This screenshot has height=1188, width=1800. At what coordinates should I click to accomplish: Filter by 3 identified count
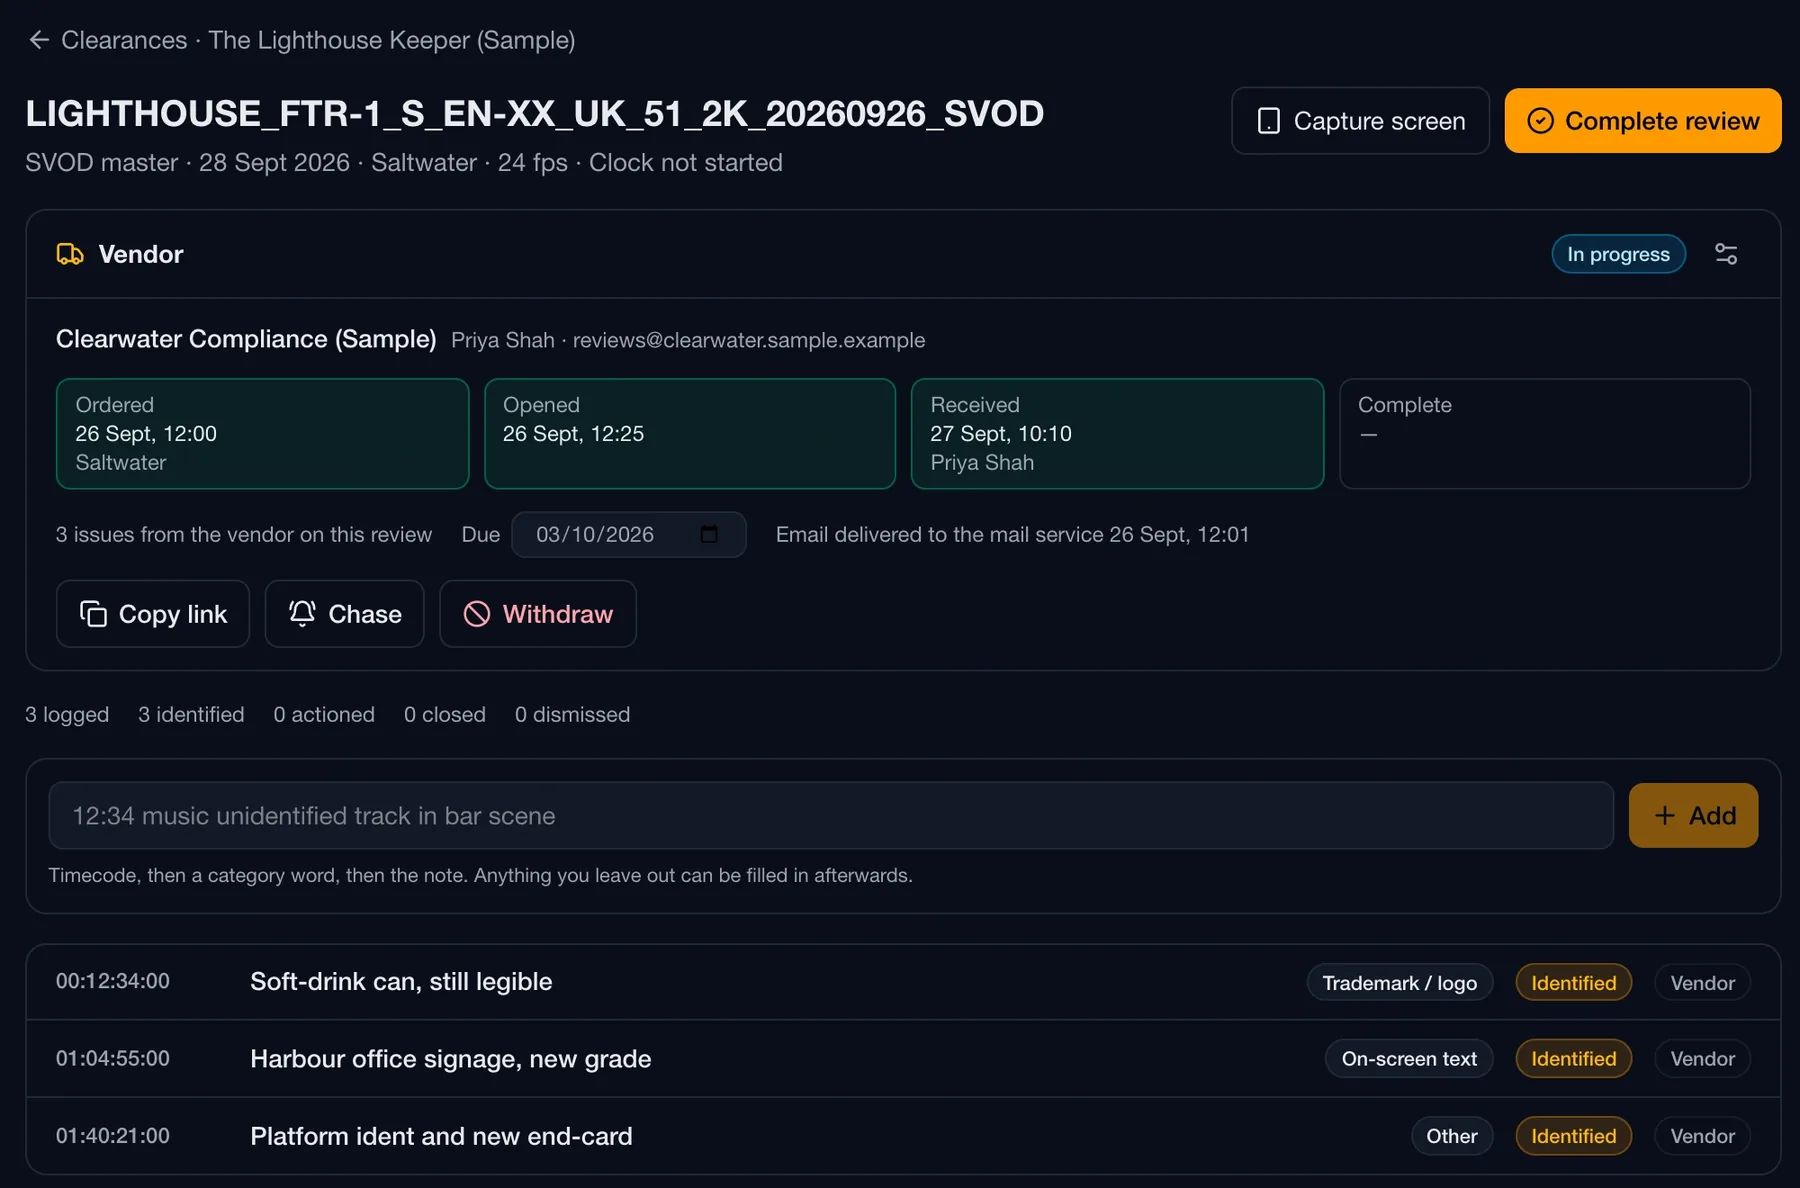(x=191, y=714)
